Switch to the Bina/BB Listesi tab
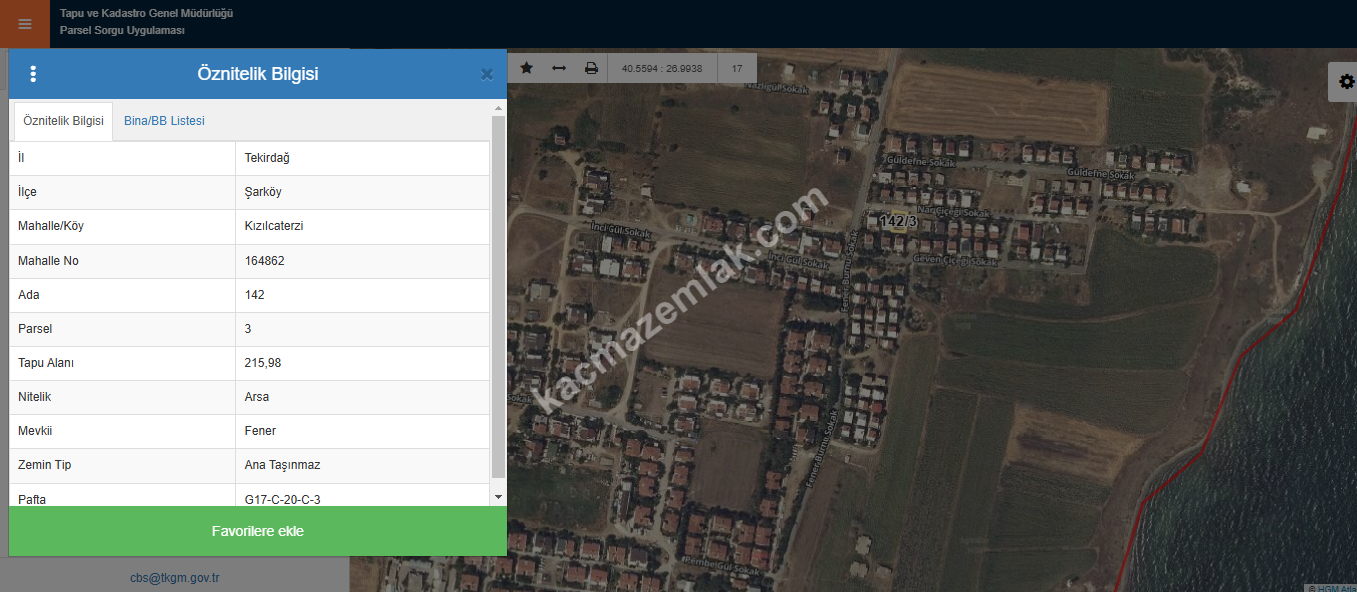Viewport: 1357px width, 592px height. point(164,121)
